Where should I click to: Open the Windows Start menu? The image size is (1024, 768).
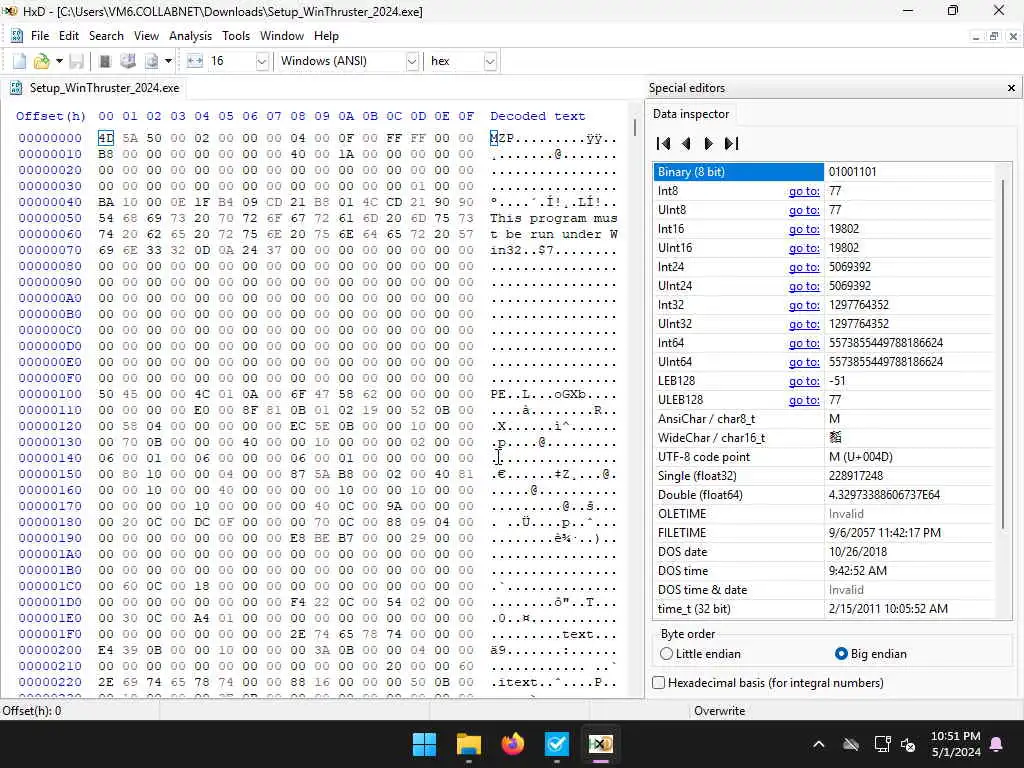click(x=424, y=744)
